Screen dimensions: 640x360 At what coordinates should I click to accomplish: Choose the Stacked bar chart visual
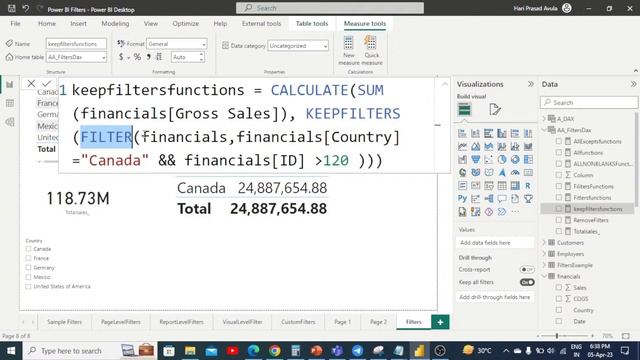462,133
